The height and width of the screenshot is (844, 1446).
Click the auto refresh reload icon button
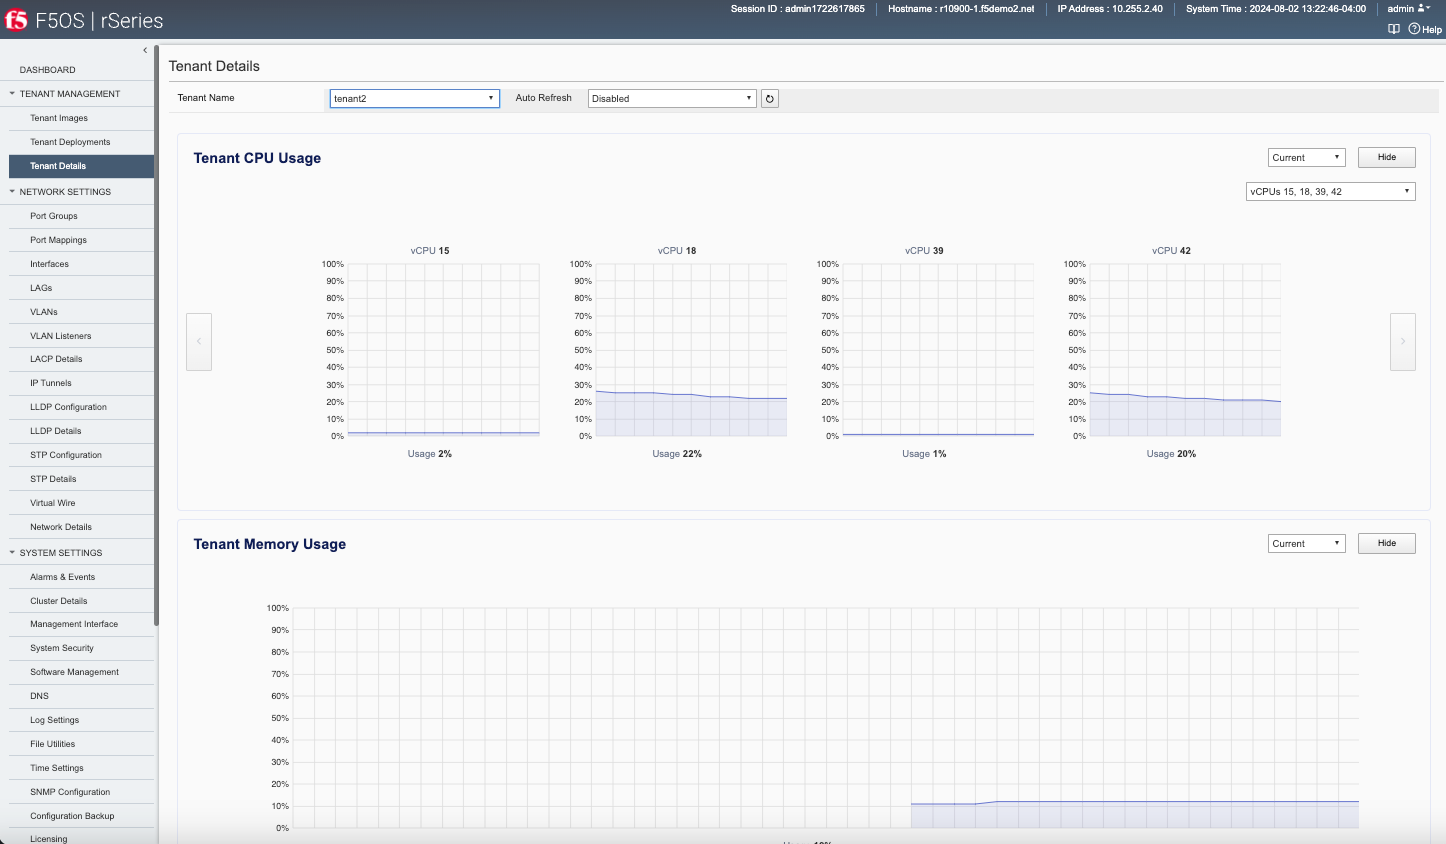770,98
